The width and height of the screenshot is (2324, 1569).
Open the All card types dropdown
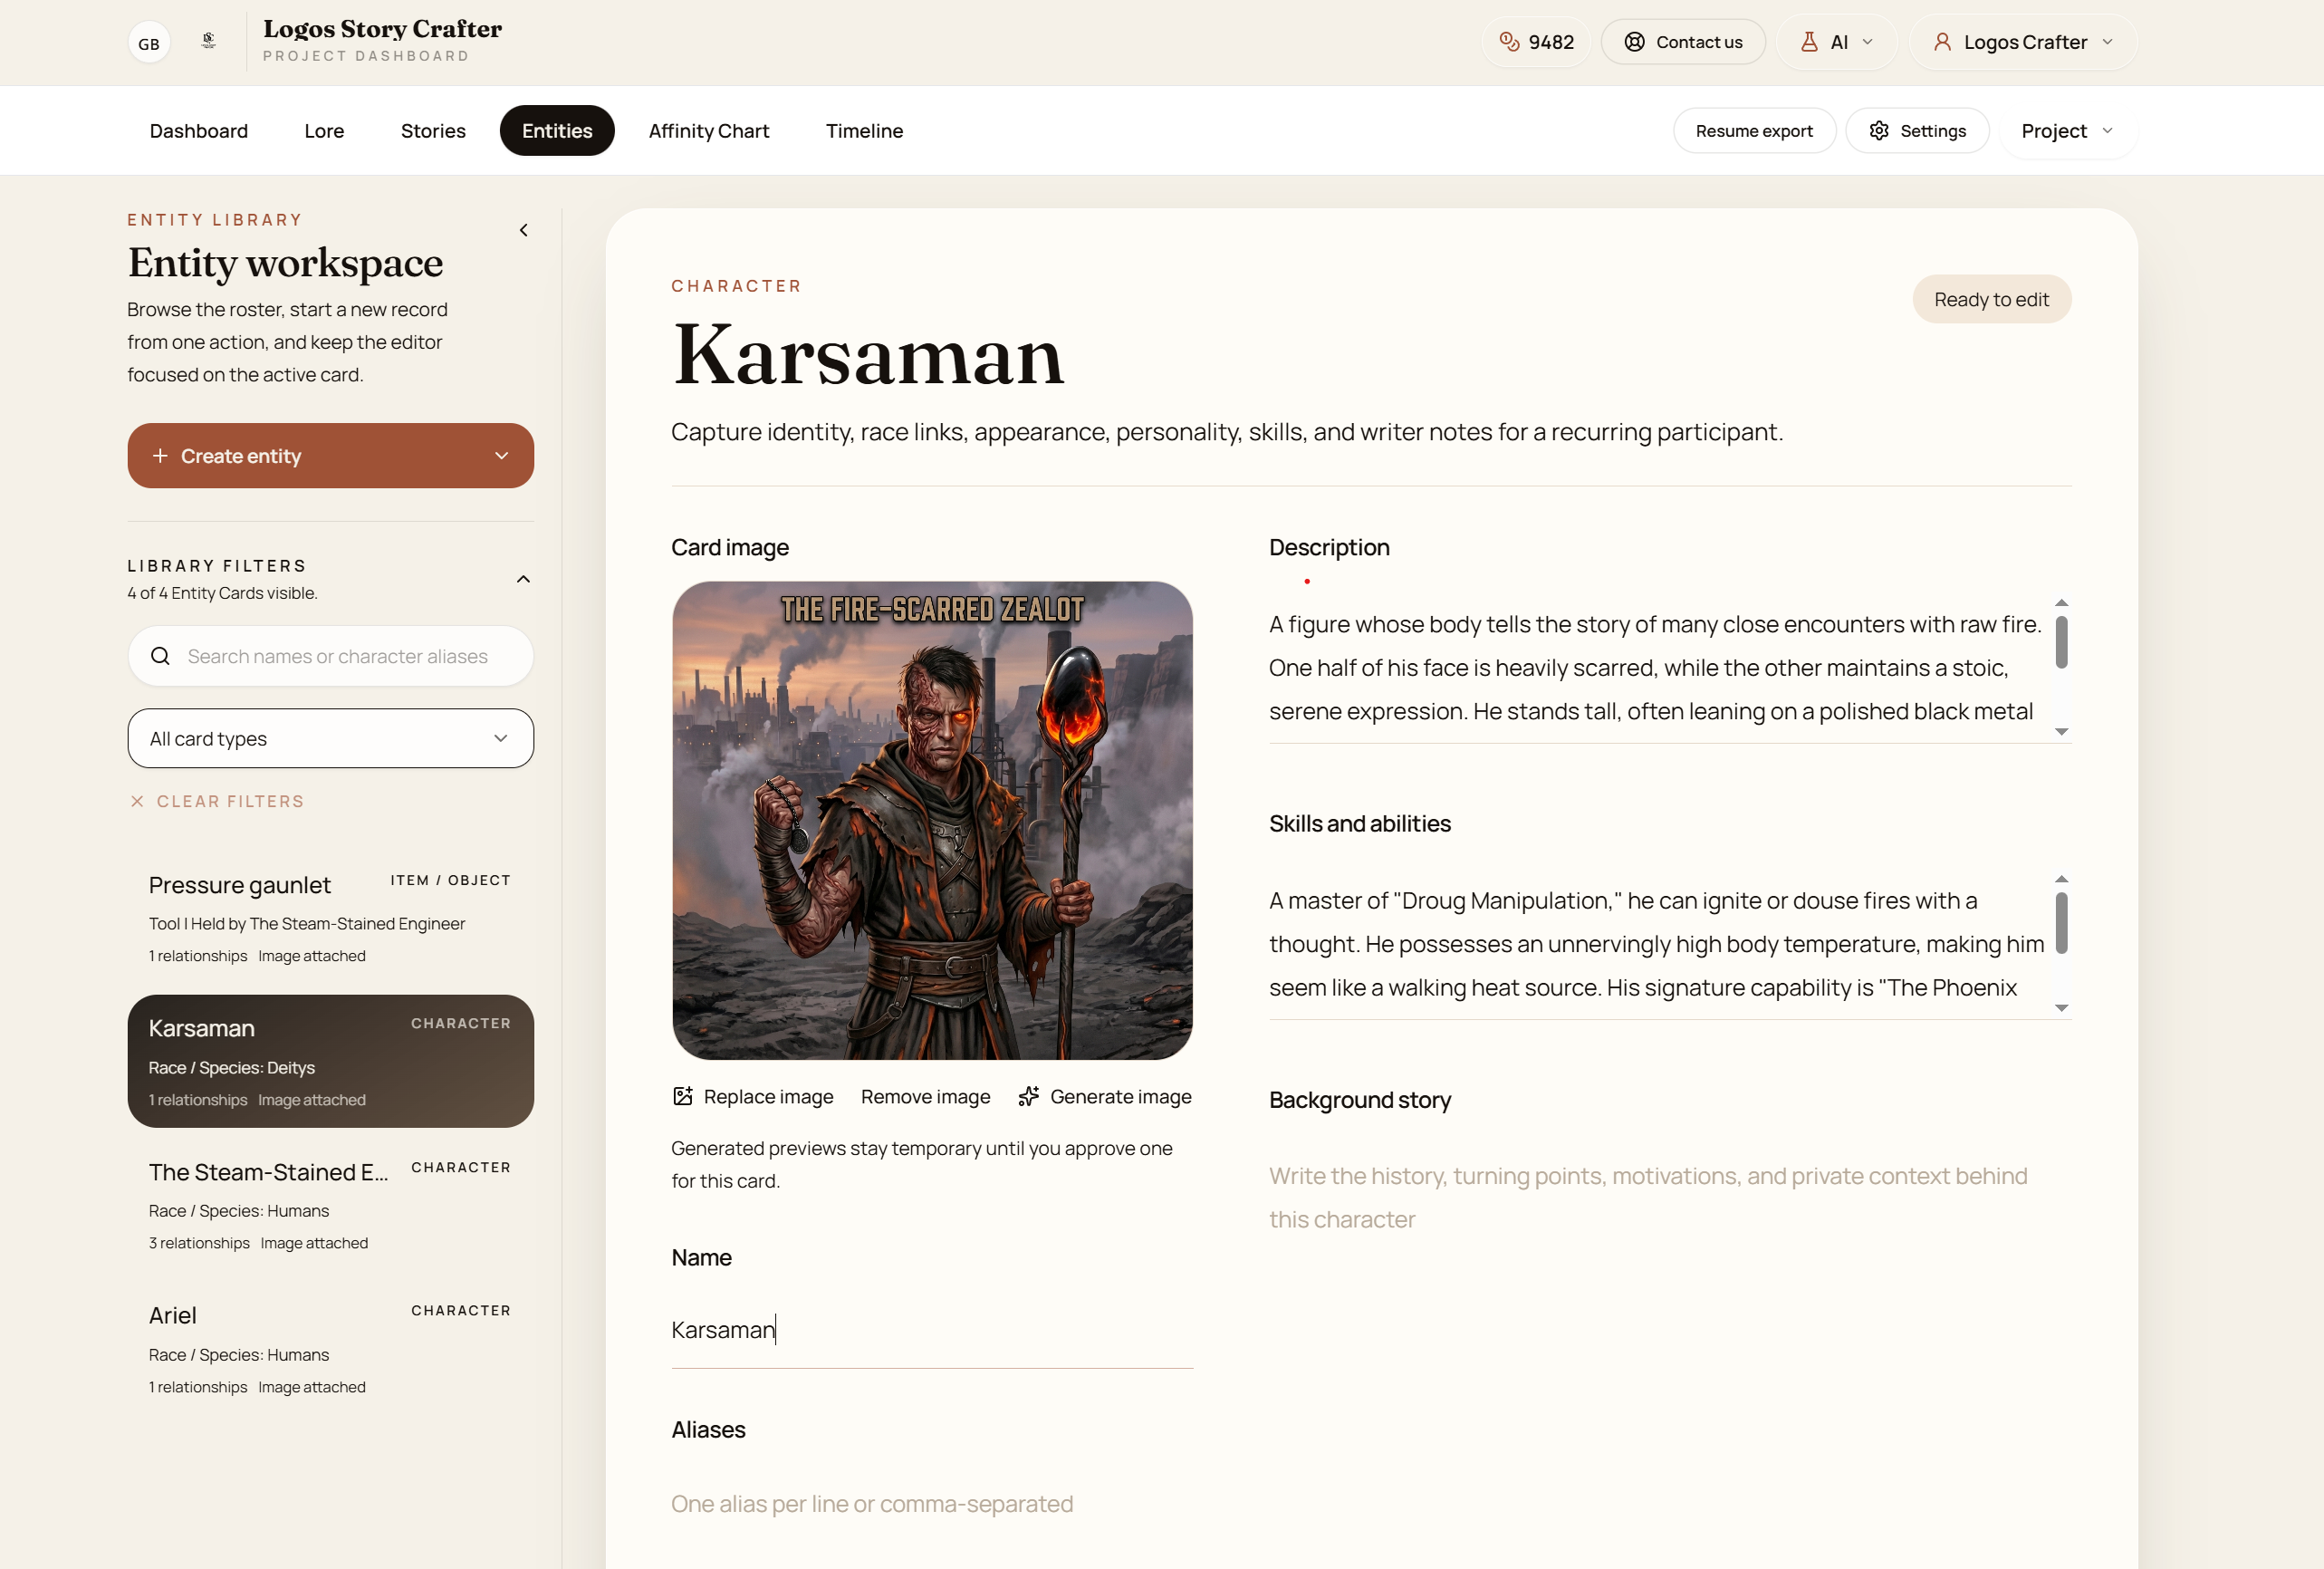(331, 739)
